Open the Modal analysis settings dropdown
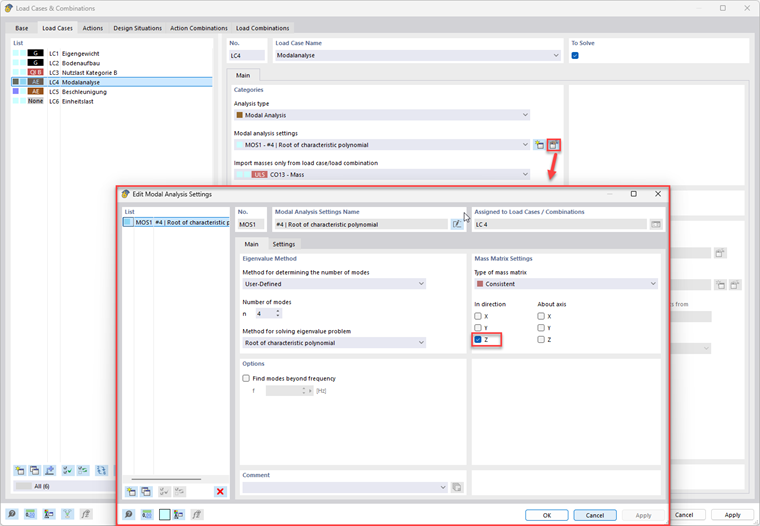 382,145
